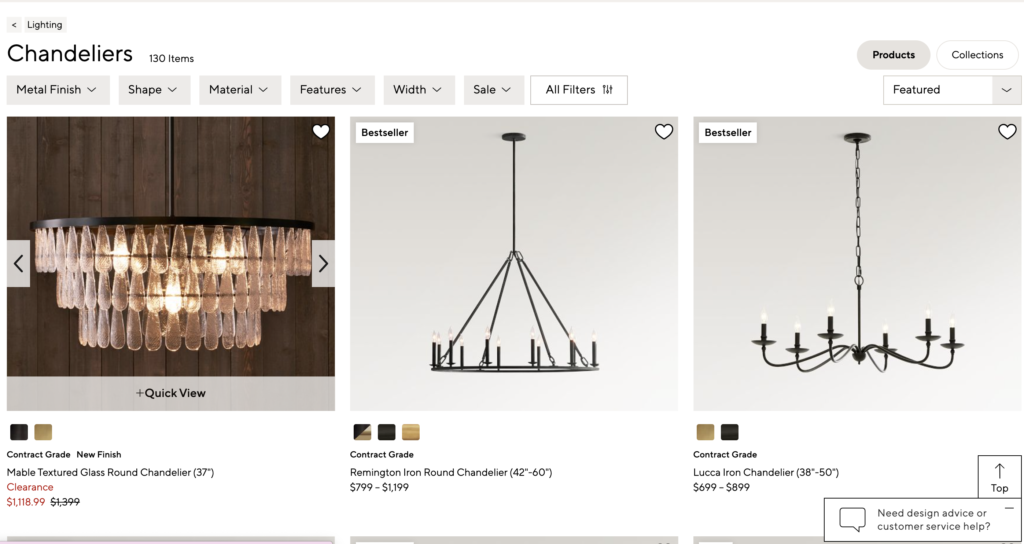
Task: Expand the Shape filter dropdown
Action: click(154, 89)
